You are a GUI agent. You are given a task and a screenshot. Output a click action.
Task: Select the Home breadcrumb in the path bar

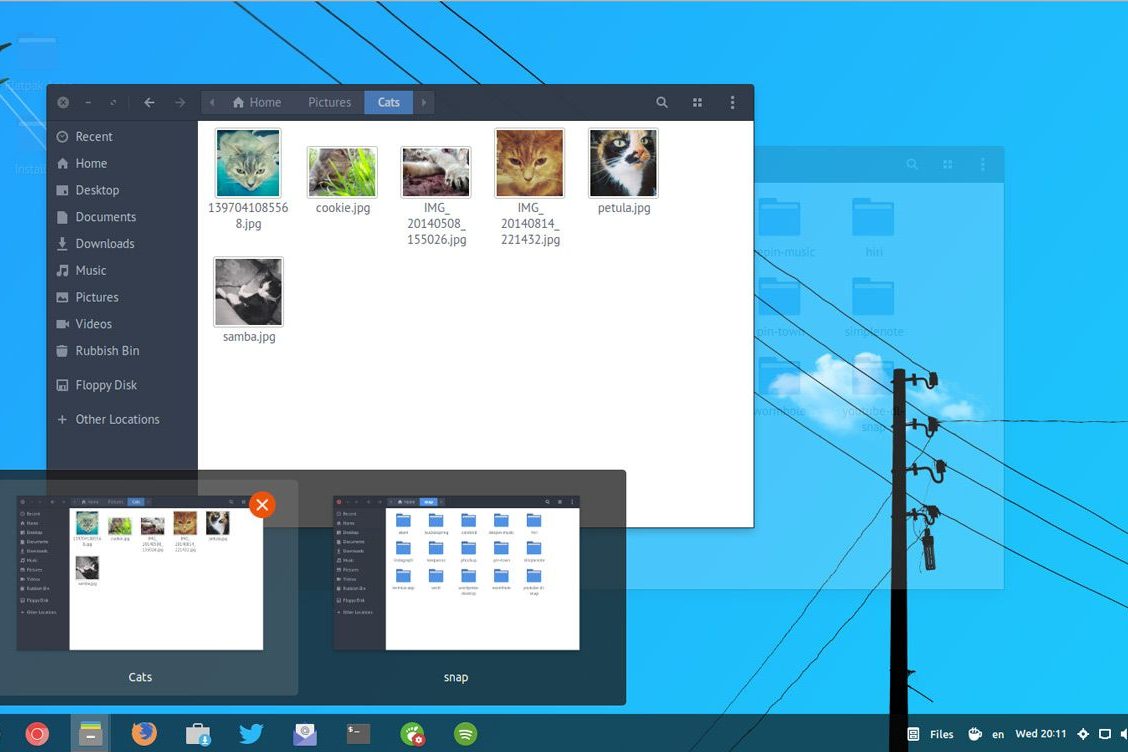coord(256,102)
